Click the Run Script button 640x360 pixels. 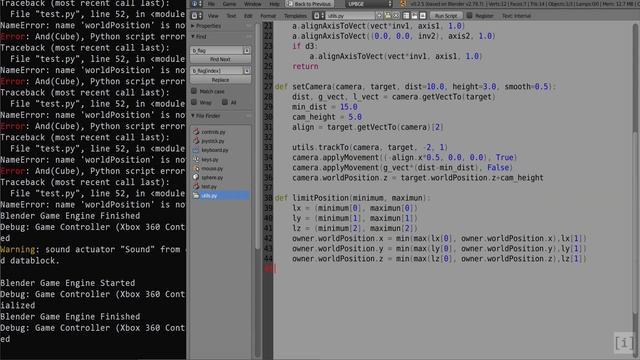pos(446,16)
